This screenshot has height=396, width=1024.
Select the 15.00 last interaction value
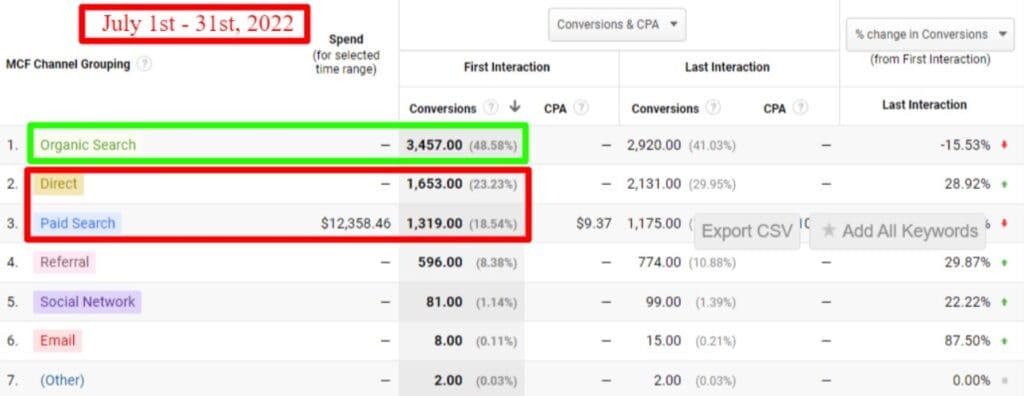pos(664,341)
